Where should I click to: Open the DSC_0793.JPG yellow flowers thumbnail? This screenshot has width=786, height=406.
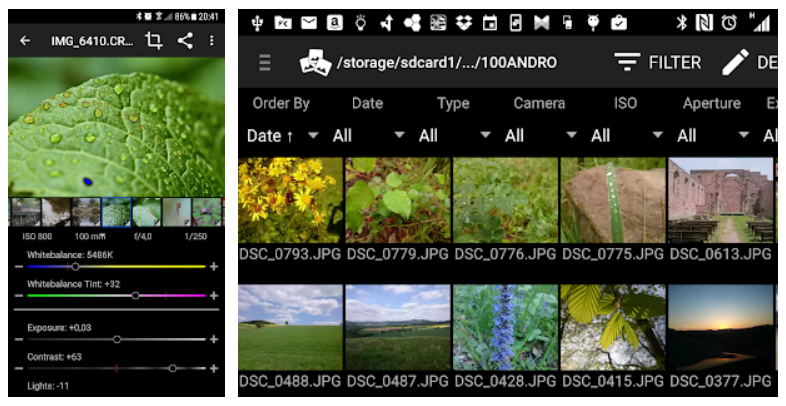[290, 200]
